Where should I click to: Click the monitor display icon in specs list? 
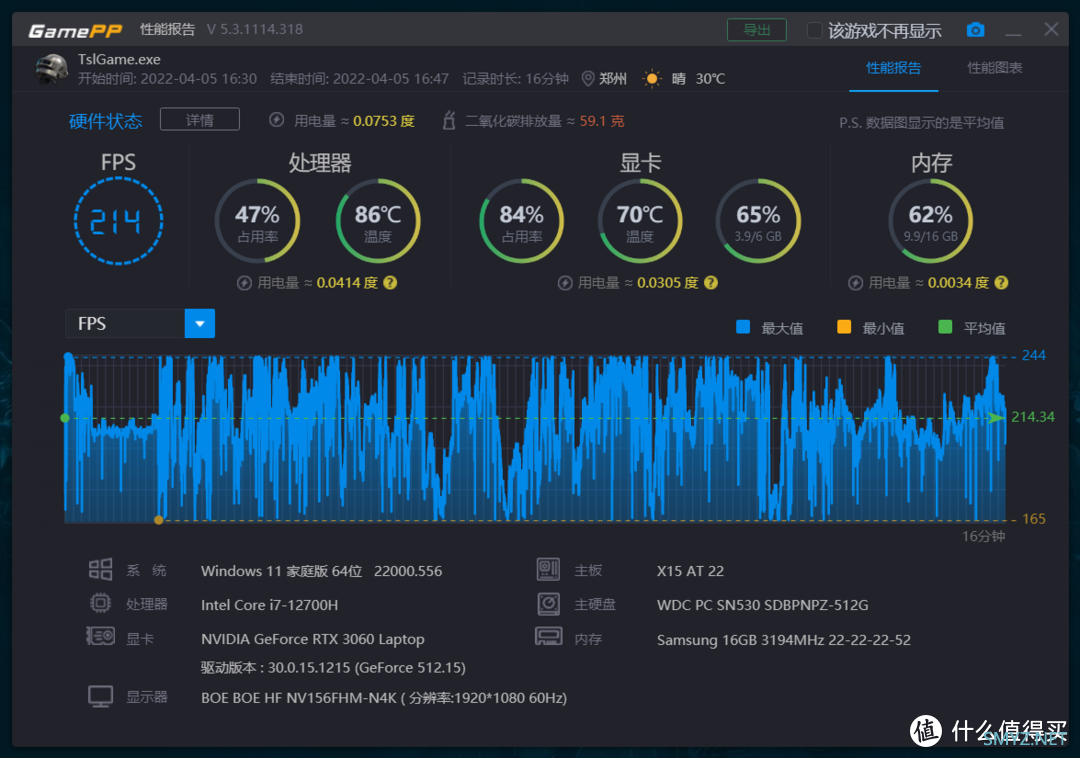[x=101, y=697]
